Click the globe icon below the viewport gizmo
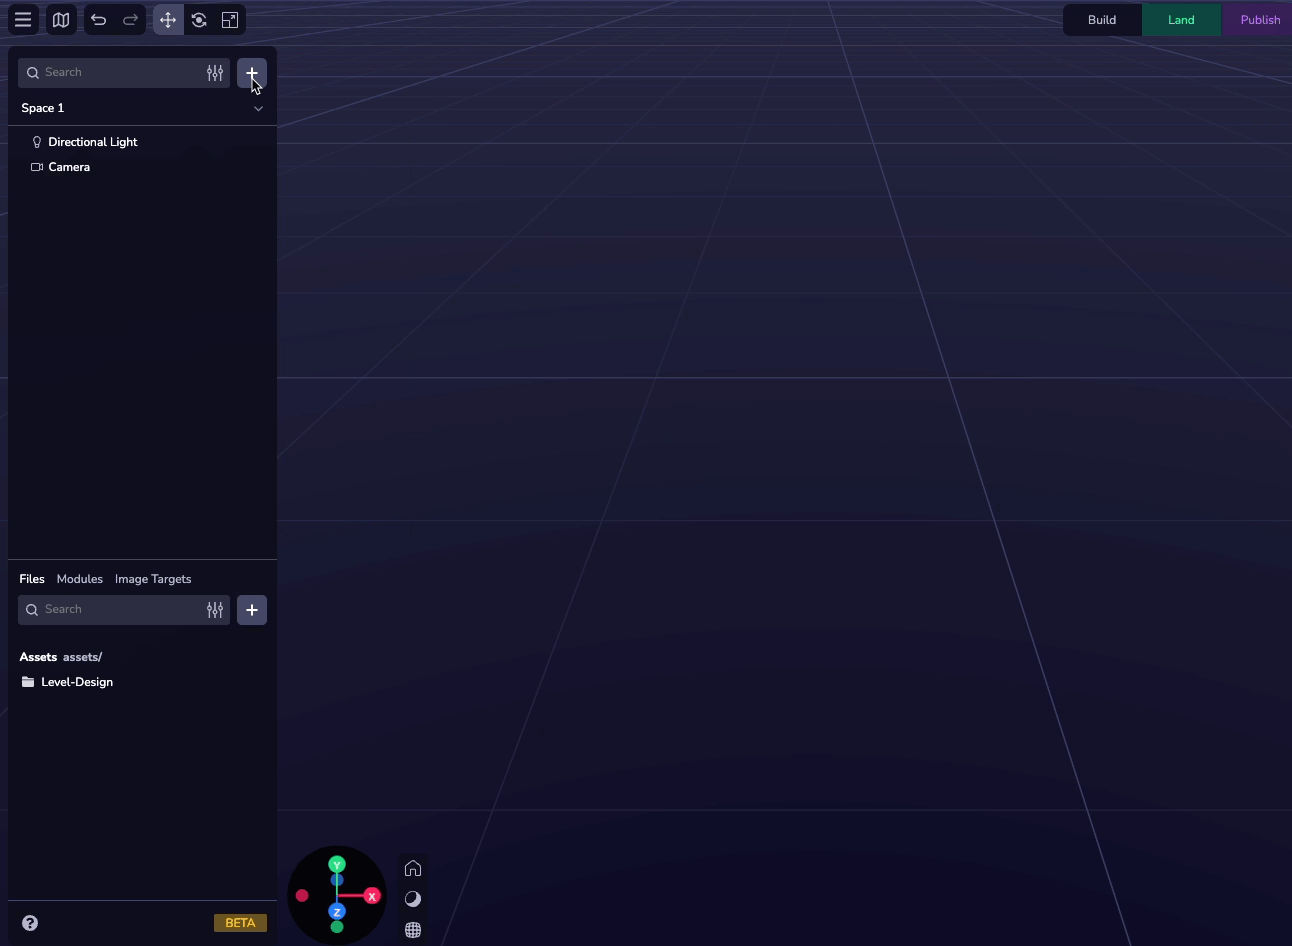 coord(413,929)
